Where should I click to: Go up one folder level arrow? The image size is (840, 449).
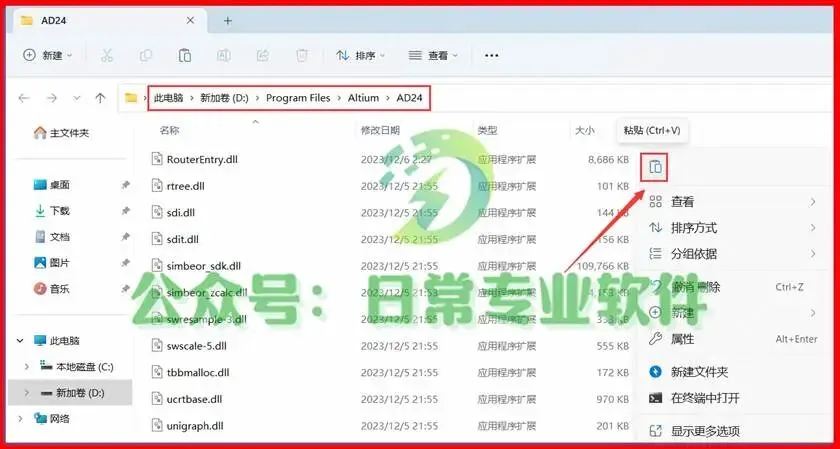pos(100,98)
